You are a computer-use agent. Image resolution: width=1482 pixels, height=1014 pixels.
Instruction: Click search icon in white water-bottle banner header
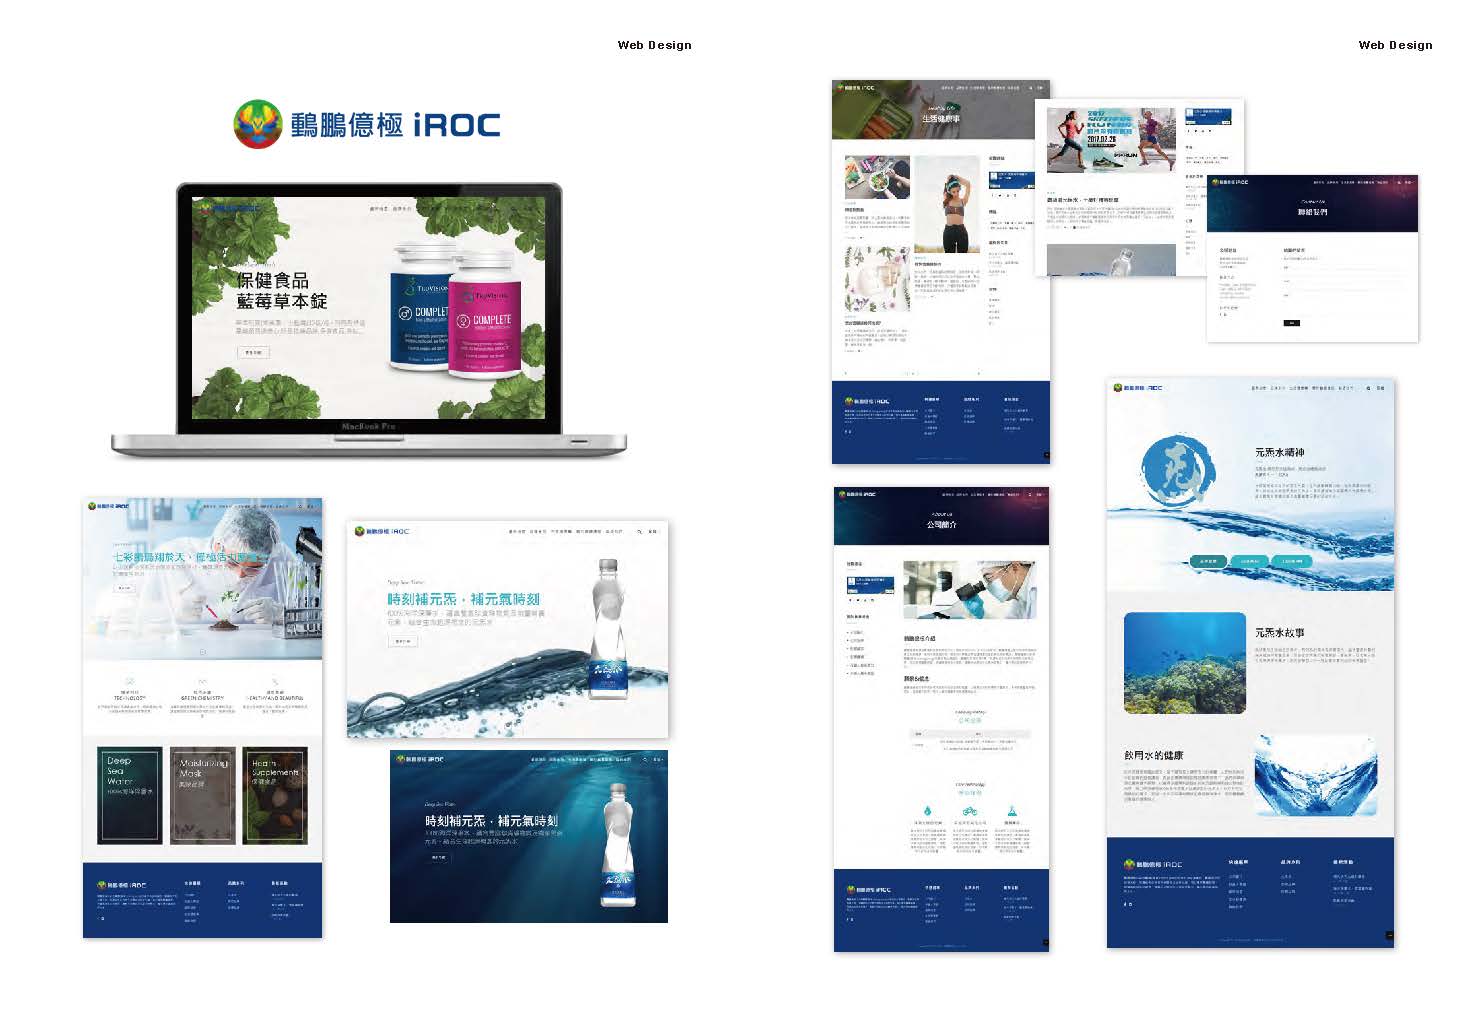[639, 532]
